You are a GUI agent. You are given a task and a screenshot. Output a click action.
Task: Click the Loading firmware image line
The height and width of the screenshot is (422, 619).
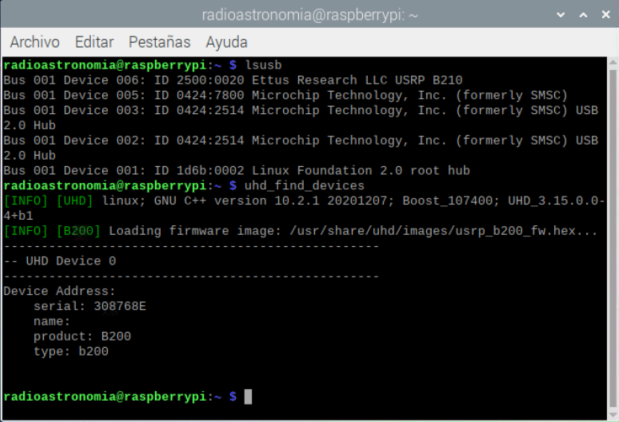(x=300, y=231)
